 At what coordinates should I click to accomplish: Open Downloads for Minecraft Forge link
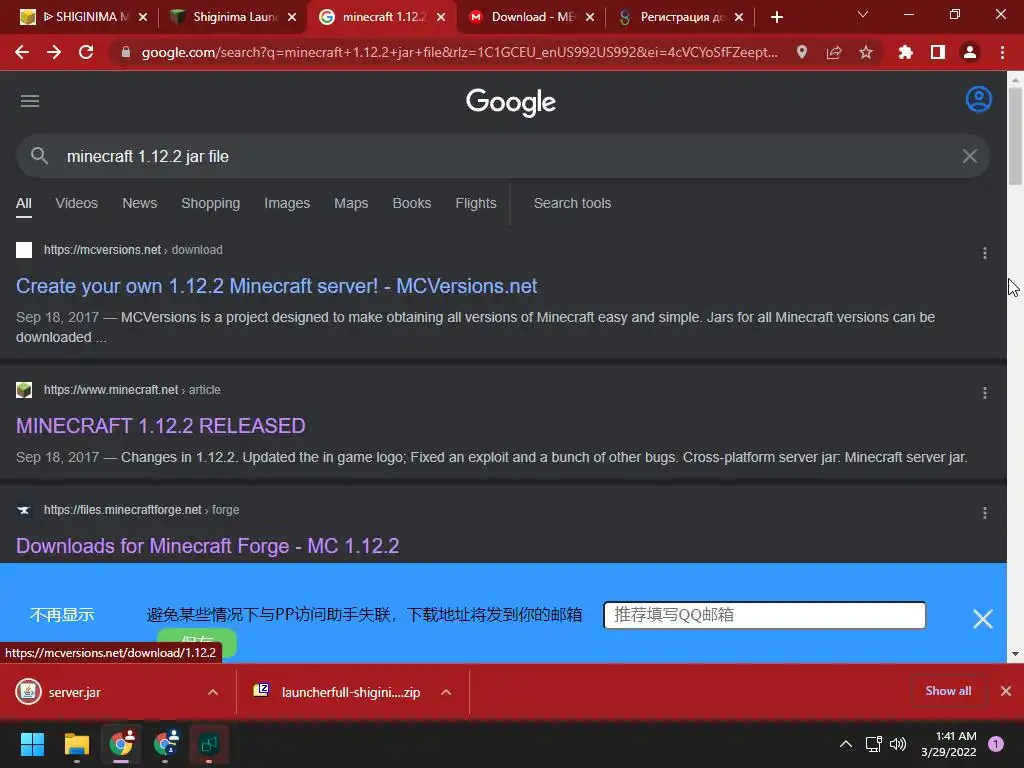coord(207,546)
